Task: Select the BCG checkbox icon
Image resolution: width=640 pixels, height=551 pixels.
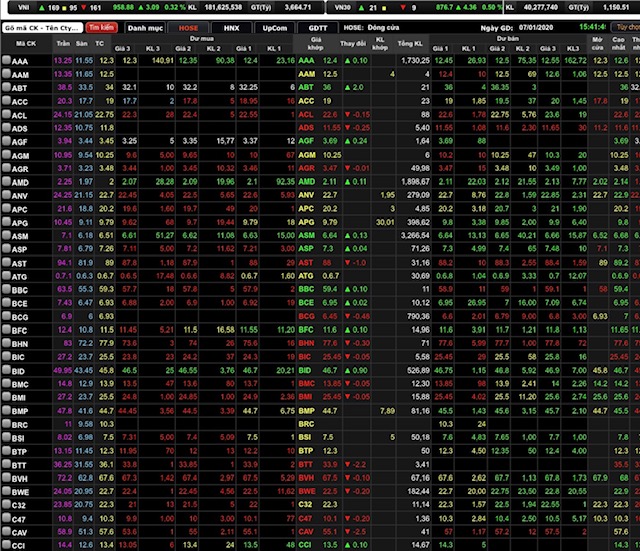Action: [x=6, y=316]
